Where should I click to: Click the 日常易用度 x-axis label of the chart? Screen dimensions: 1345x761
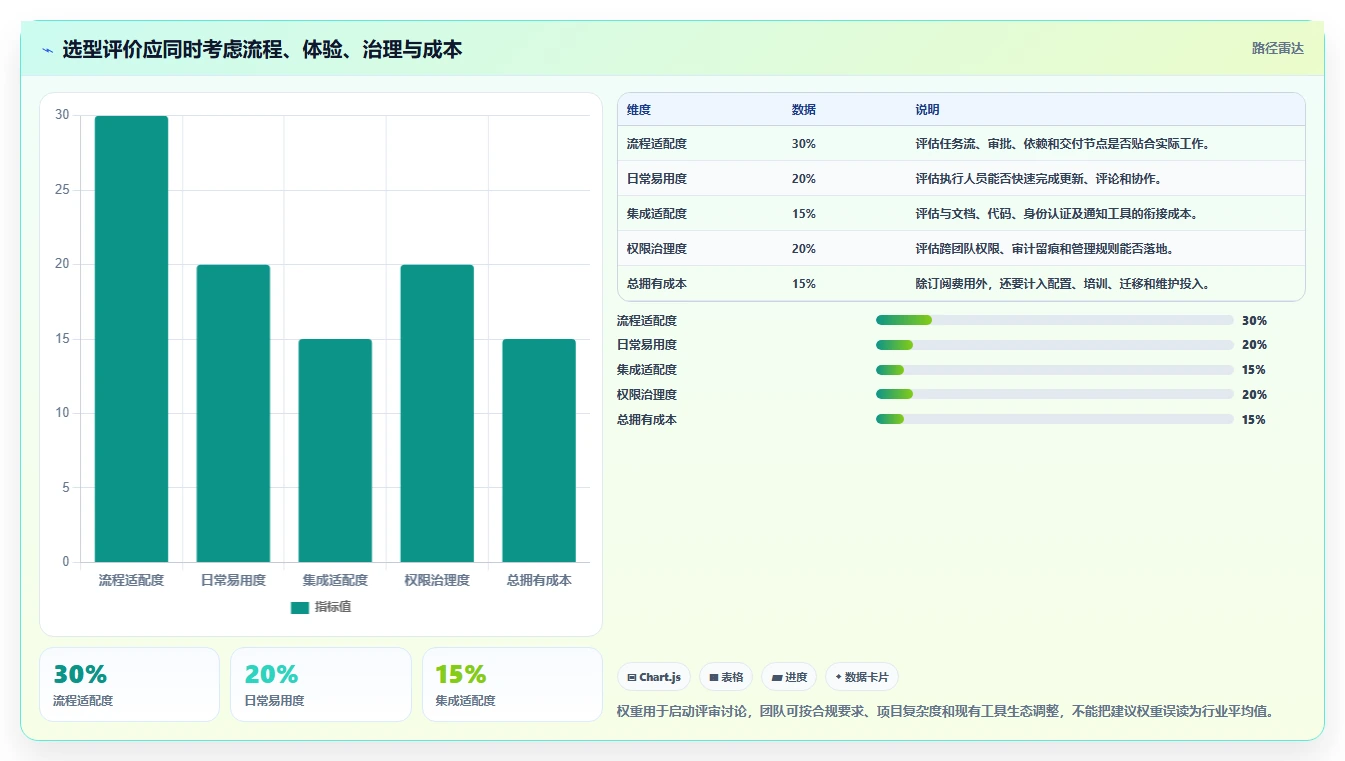tap(233, 580)
